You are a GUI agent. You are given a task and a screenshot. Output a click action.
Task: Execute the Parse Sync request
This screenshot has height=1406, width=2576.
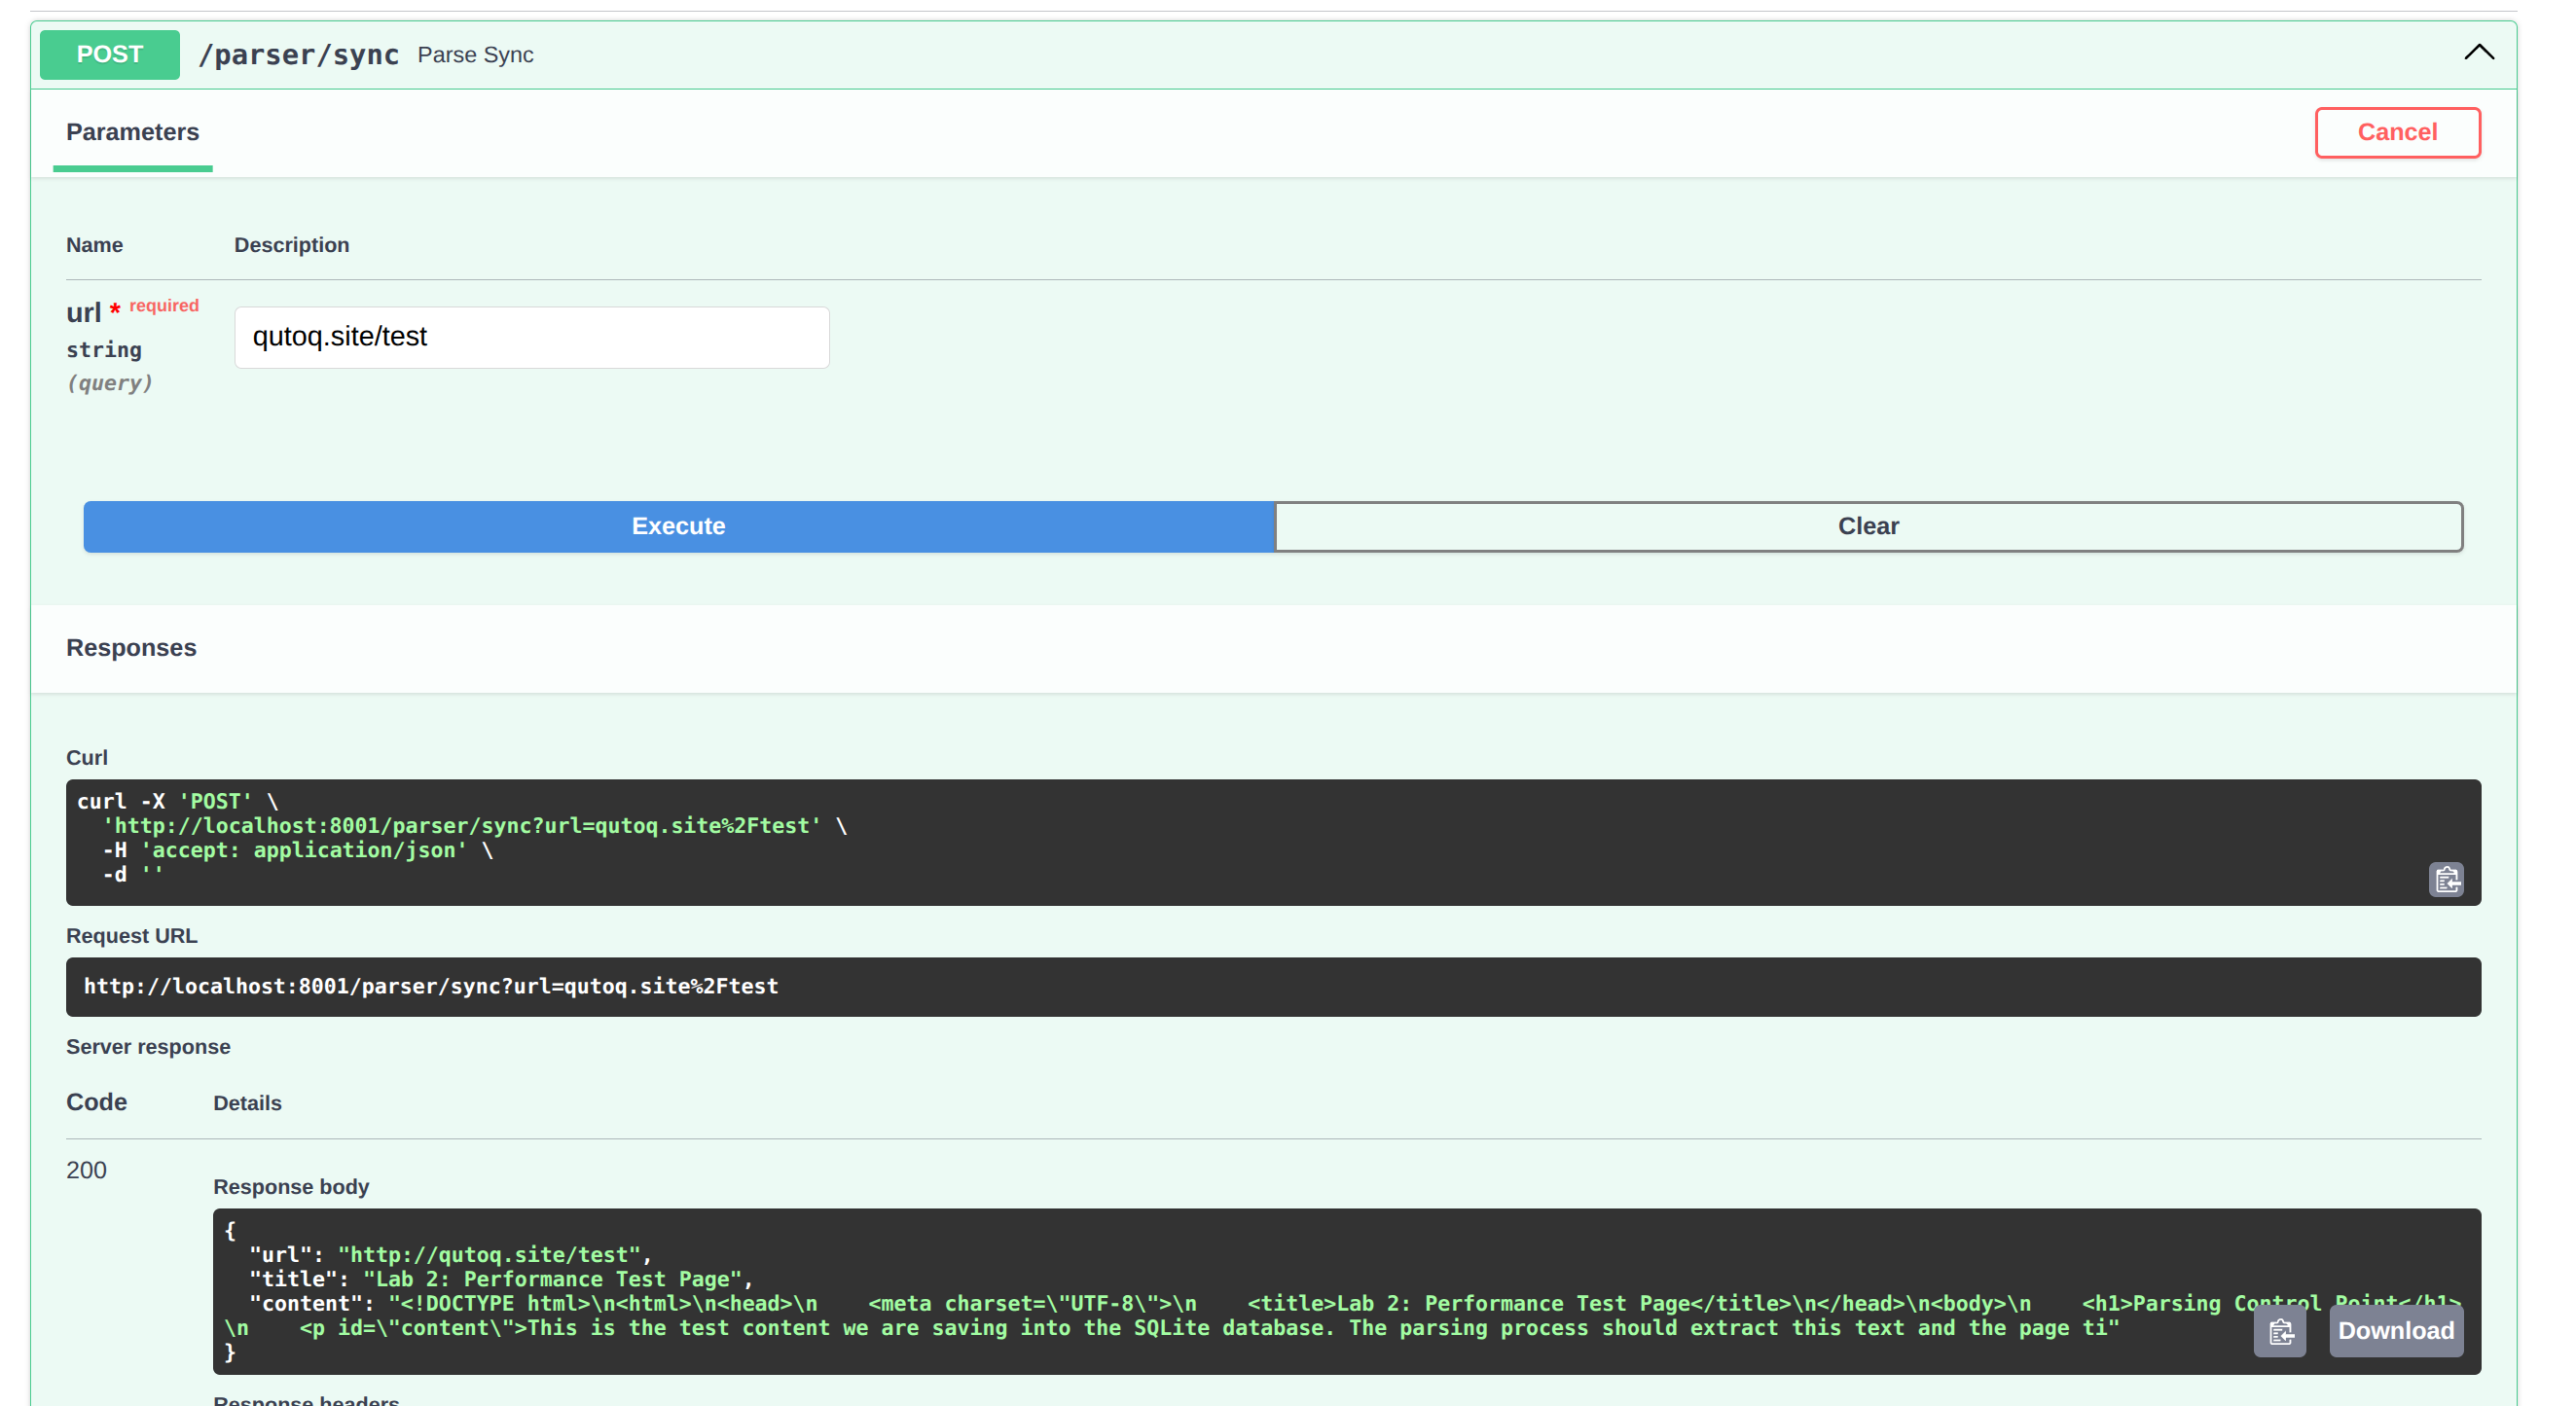[679, 526]
